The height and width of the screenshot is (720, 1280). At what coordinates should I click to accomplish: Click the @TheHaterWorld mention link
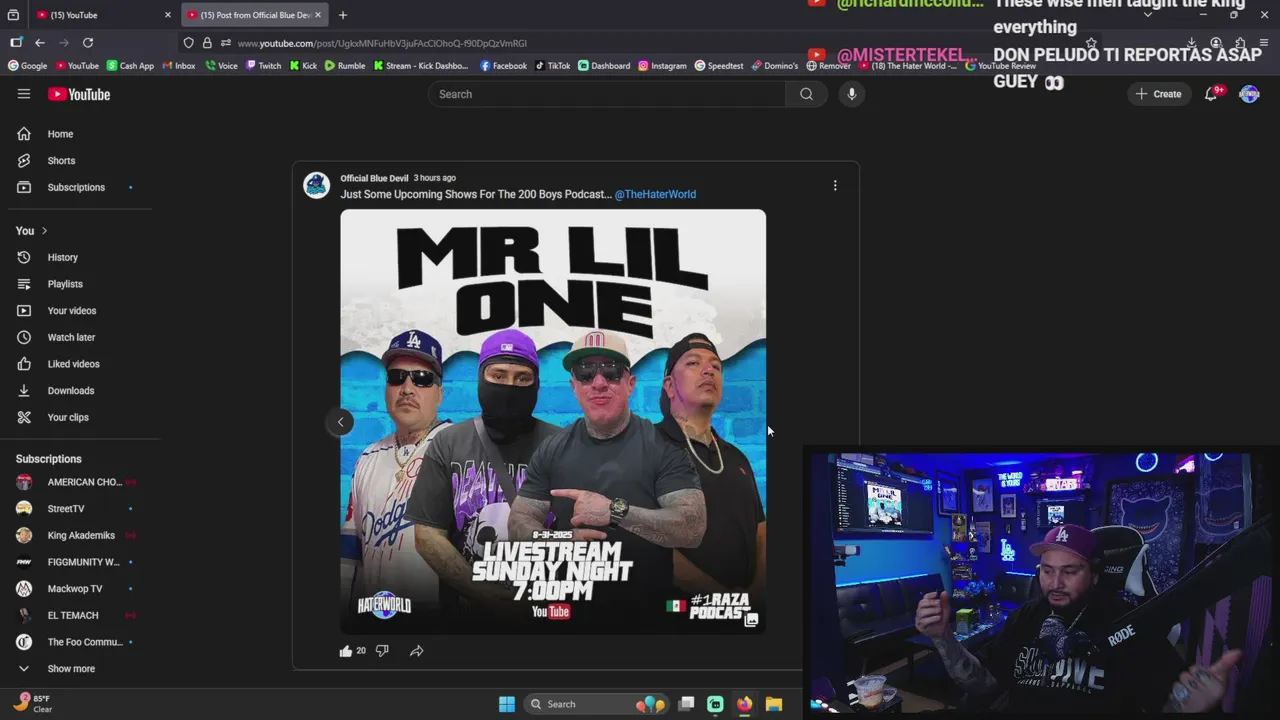[x=655, y=194]
